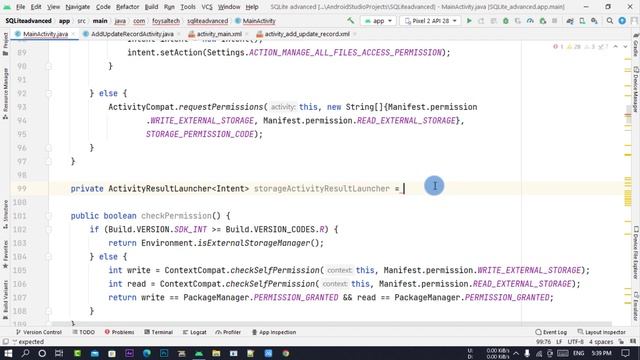The width and height of the screenshot is (640, 360).
Task: Open Resource Manager side panel
Action: pyautogui.click(x=5, y=93)
